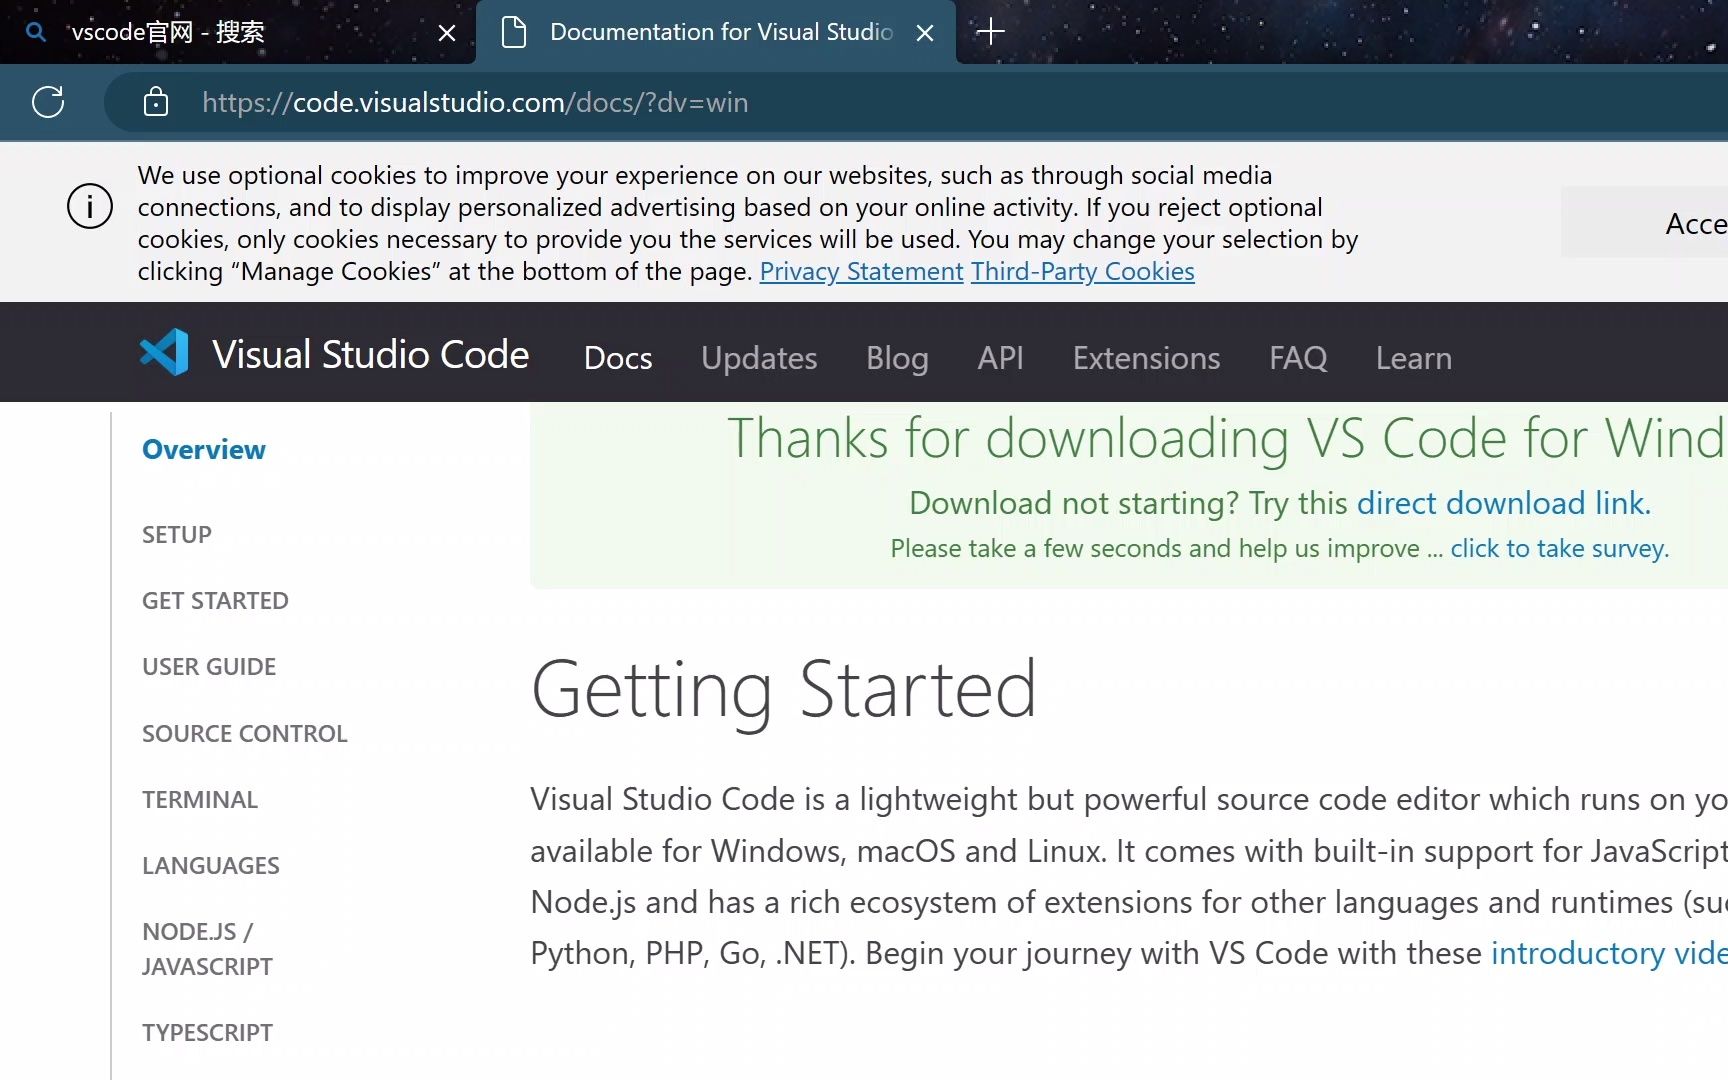The width and height of the screenshot is (1728, 1080).
Task: Click the direct download link
Action: 1503,503
